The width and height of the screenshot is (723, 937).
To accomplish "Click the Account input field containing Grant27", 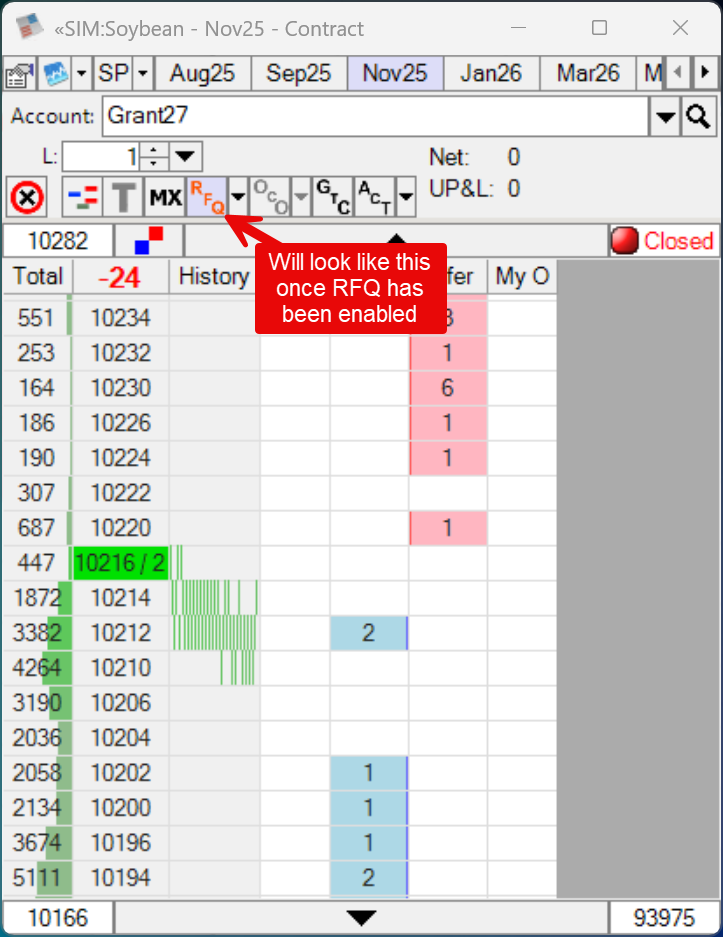I will coord(375,116).
